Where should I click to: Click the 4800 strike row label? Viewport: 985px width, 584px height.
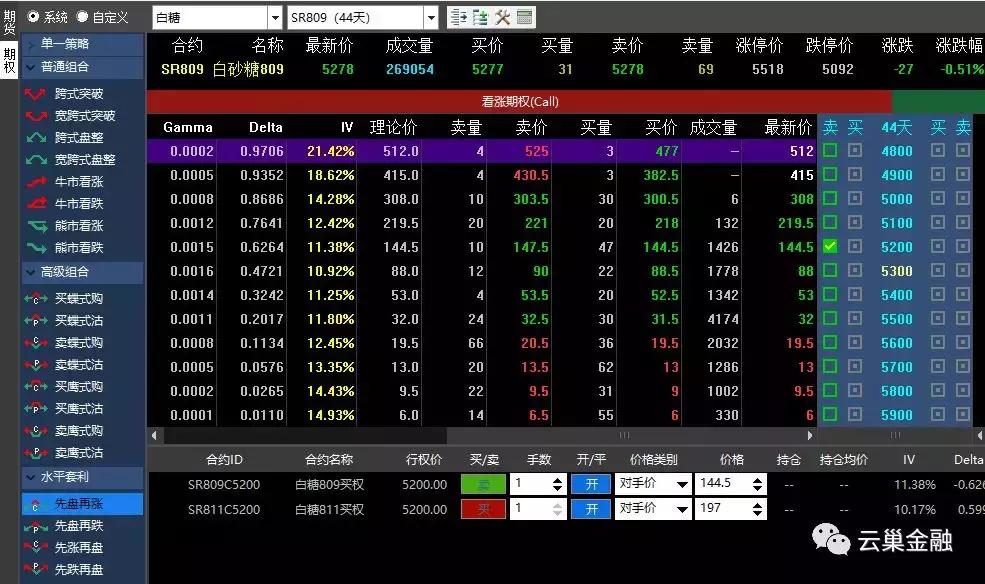(896, 151)
